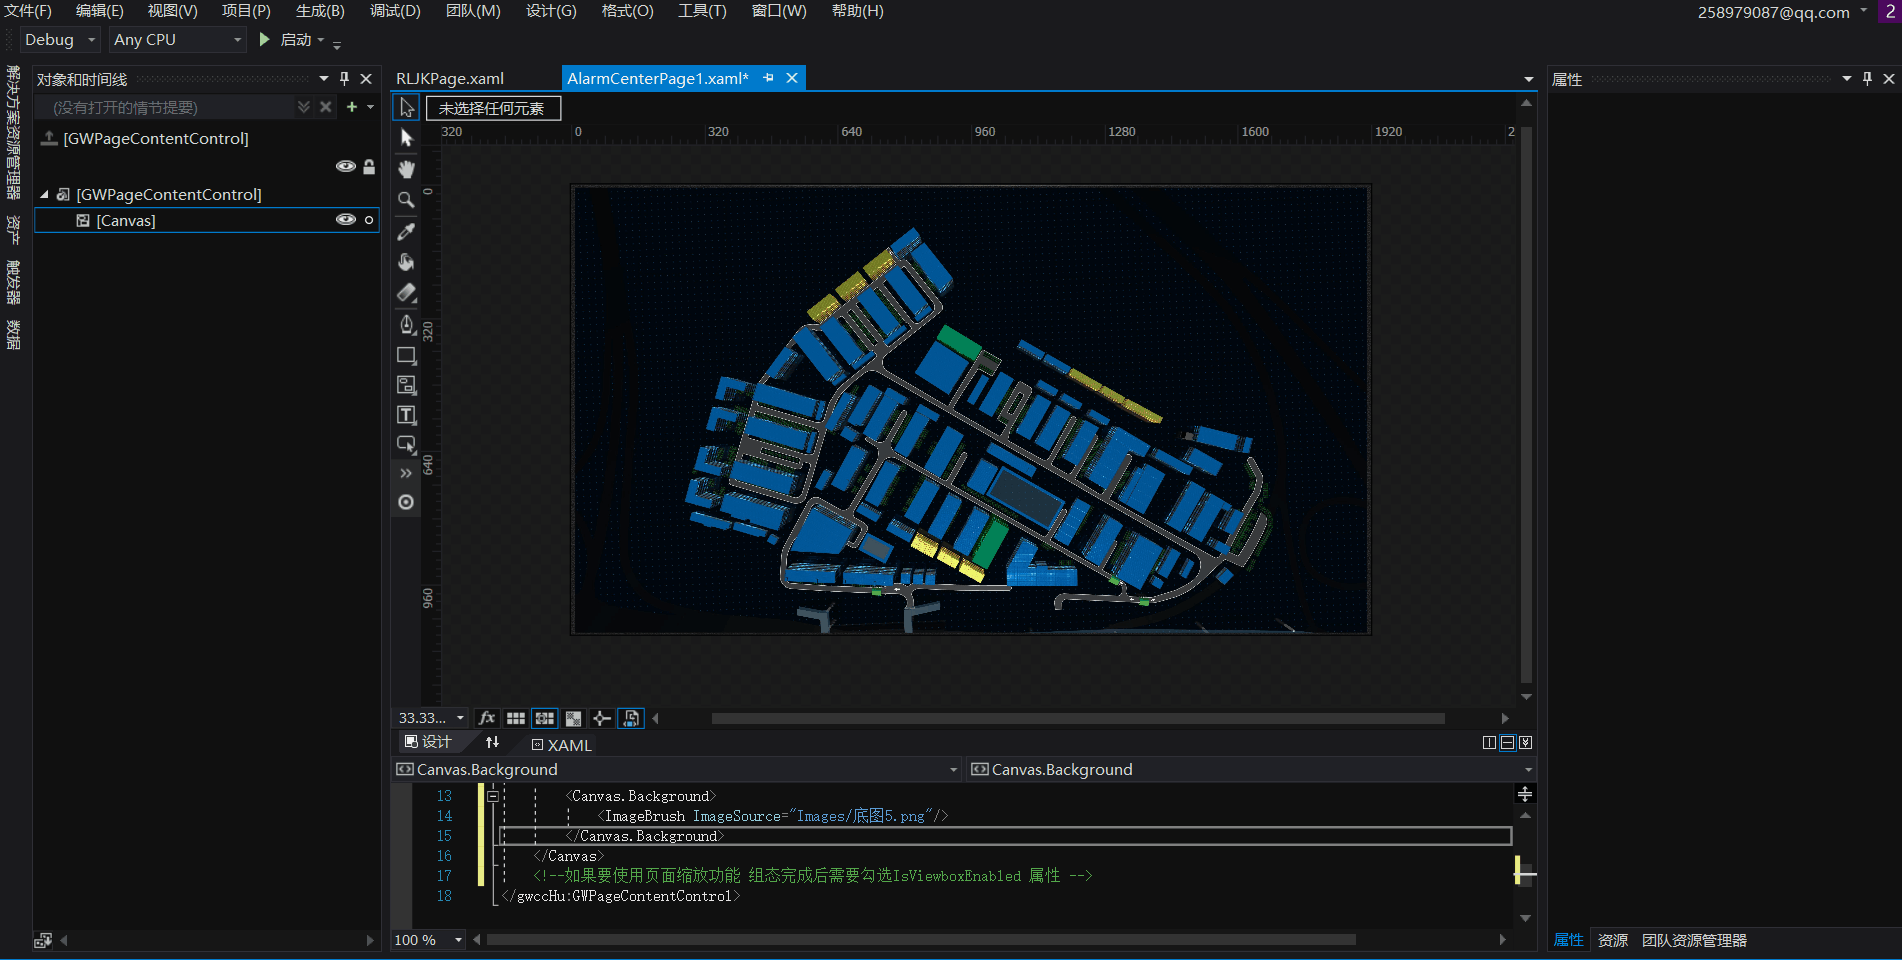The image size is (1902, 960).
Task: Click the designer horizontal scrollbar
Action: (x=1077, y=718)
